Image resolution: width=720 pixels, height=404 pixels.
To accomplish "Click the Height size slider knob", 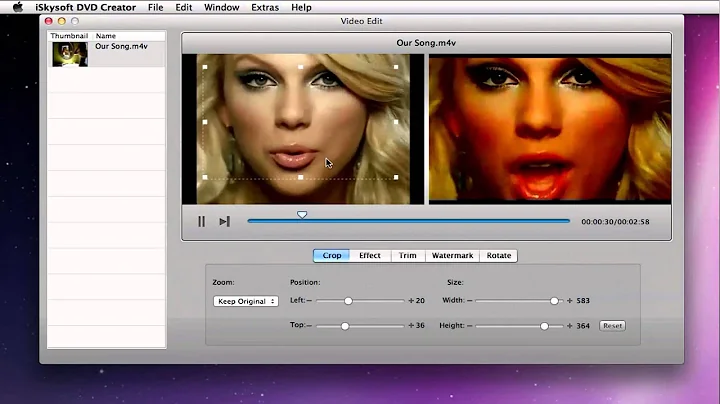I will pos(544,326).
